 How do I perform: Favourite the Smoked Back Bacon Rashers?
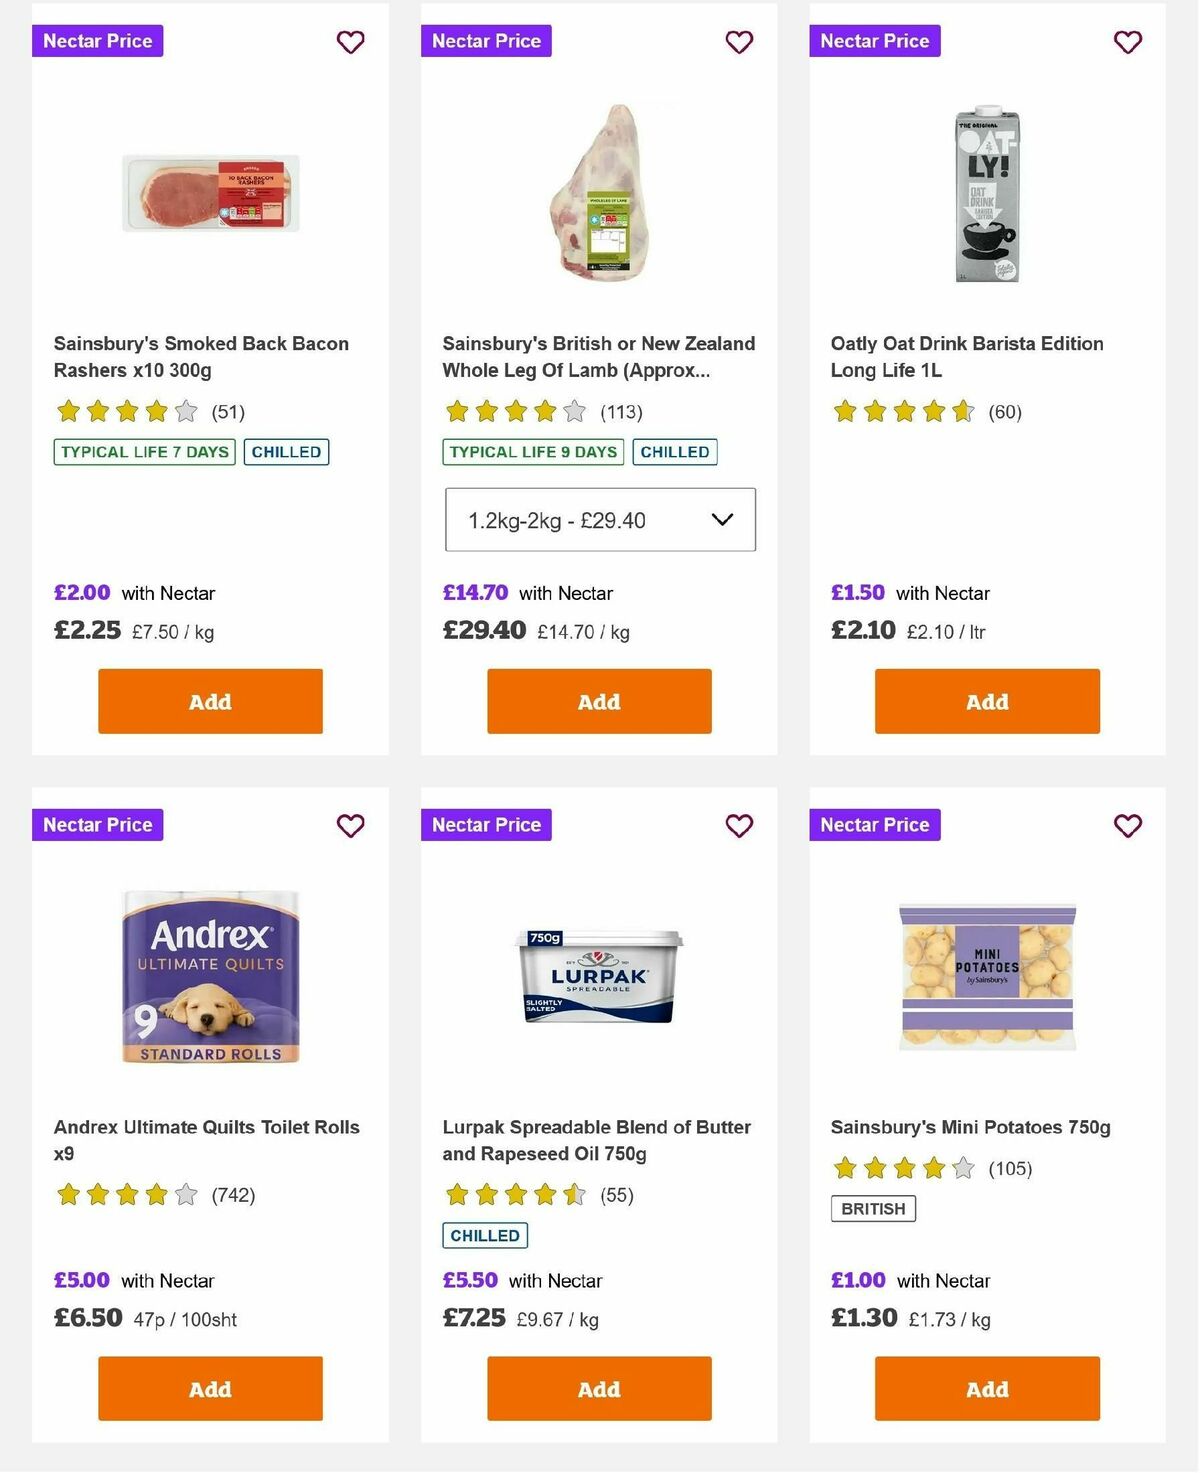click(350, 42)
